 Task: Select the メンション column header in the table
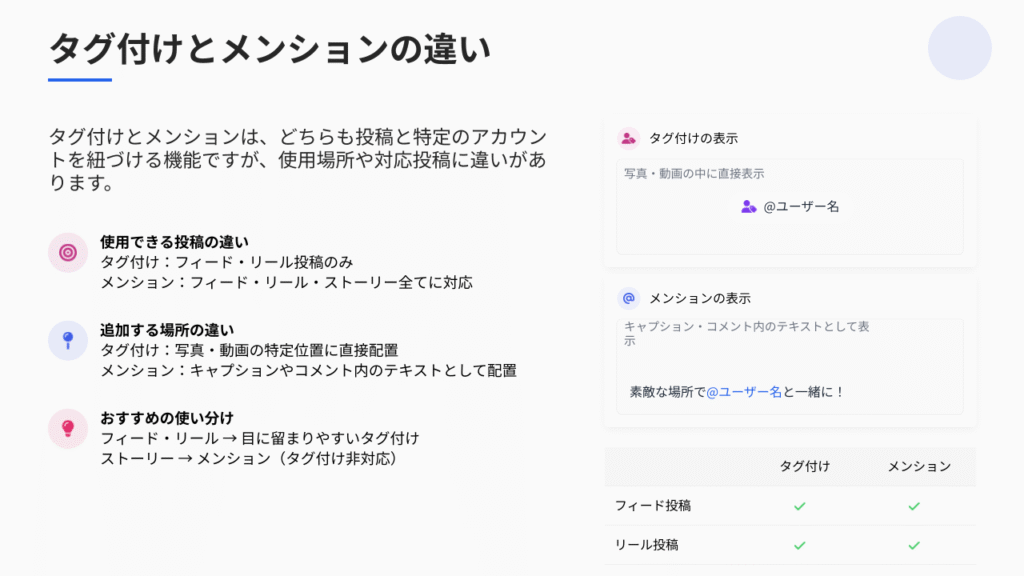pos(919,466)
